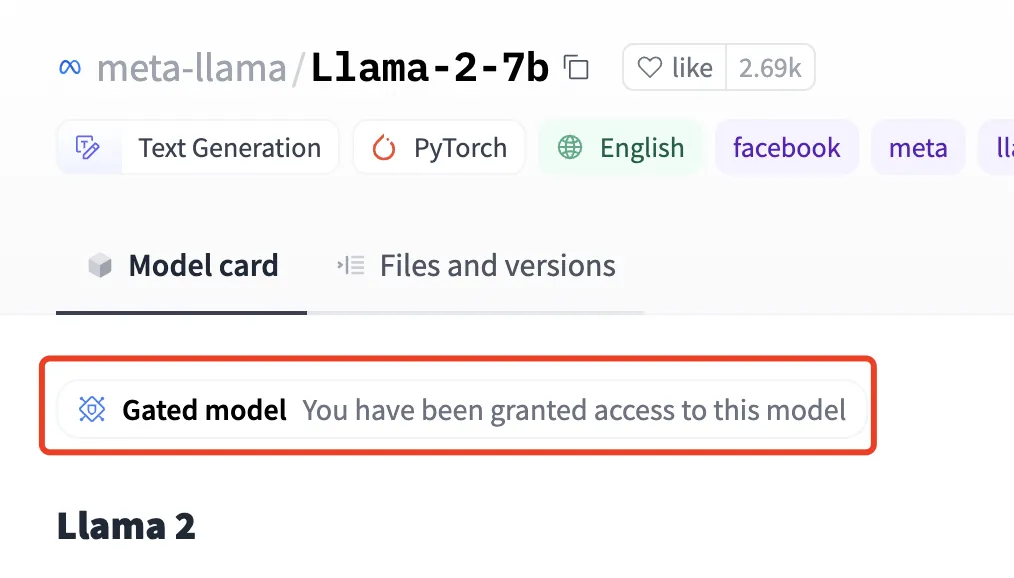Open the Llama-2-7b model name link

click(x=430, y=68)
